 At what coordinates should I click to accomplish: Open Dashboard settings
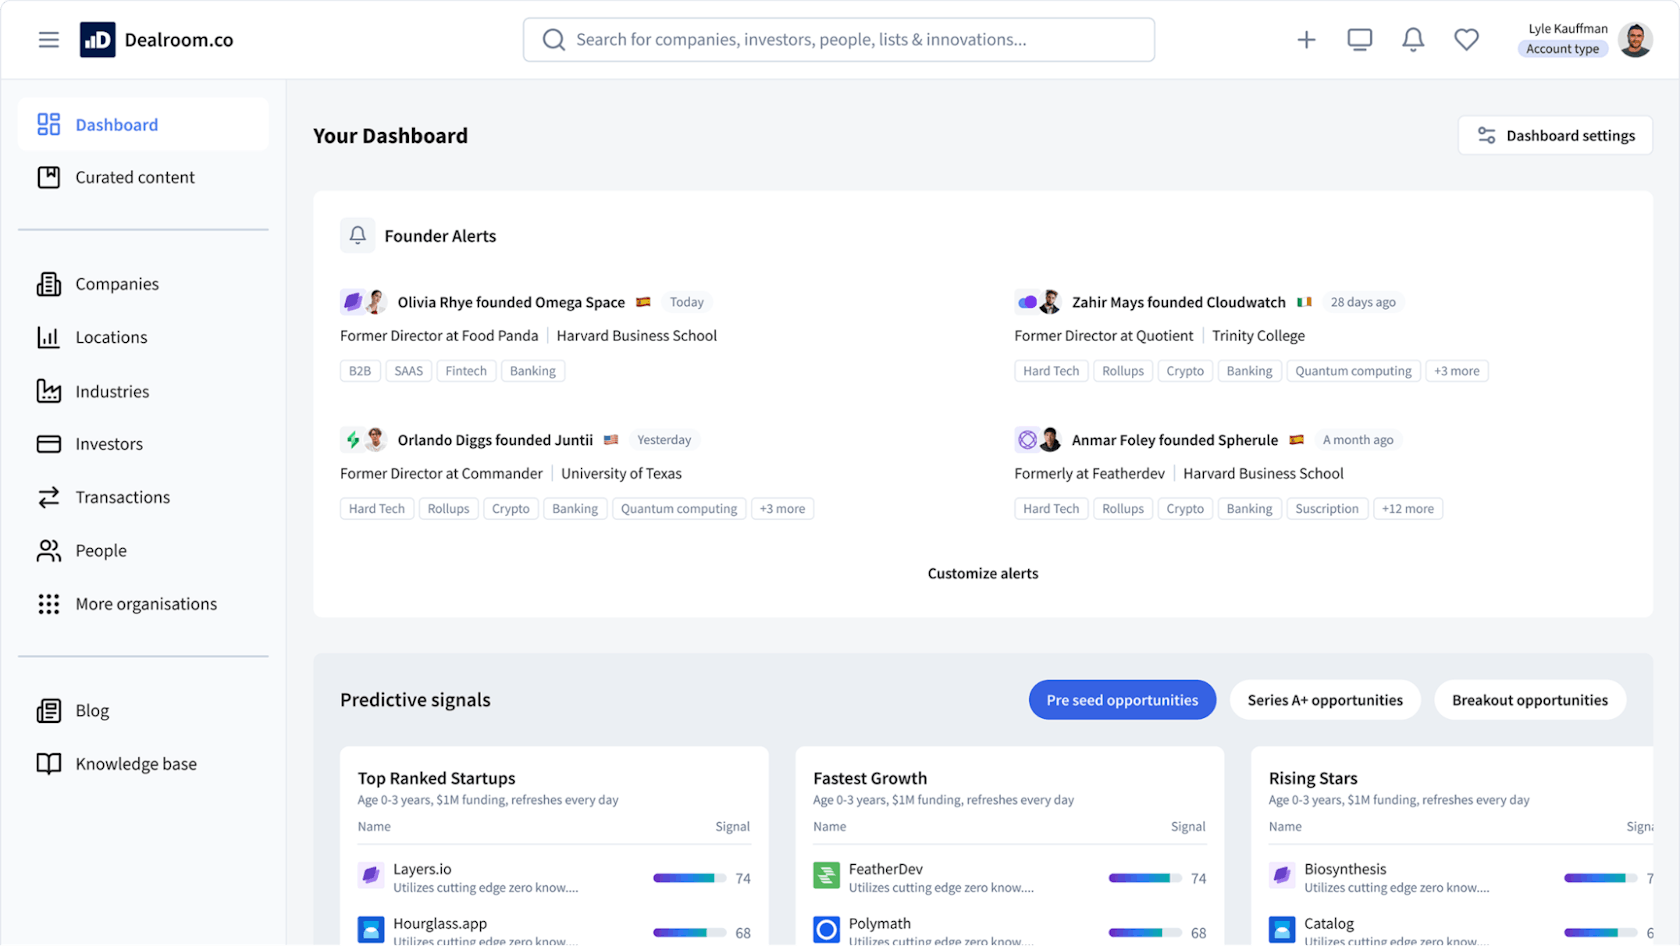click(x=1556, y=135)
